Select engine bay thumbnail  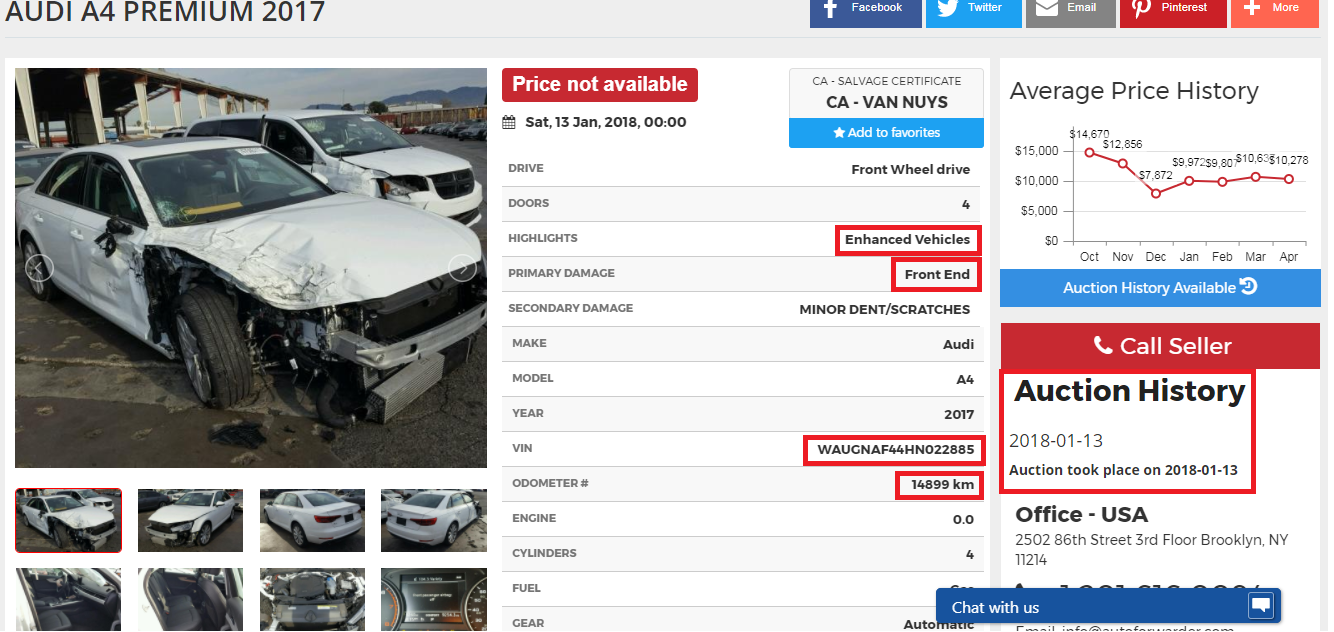(x=312, y=600)
